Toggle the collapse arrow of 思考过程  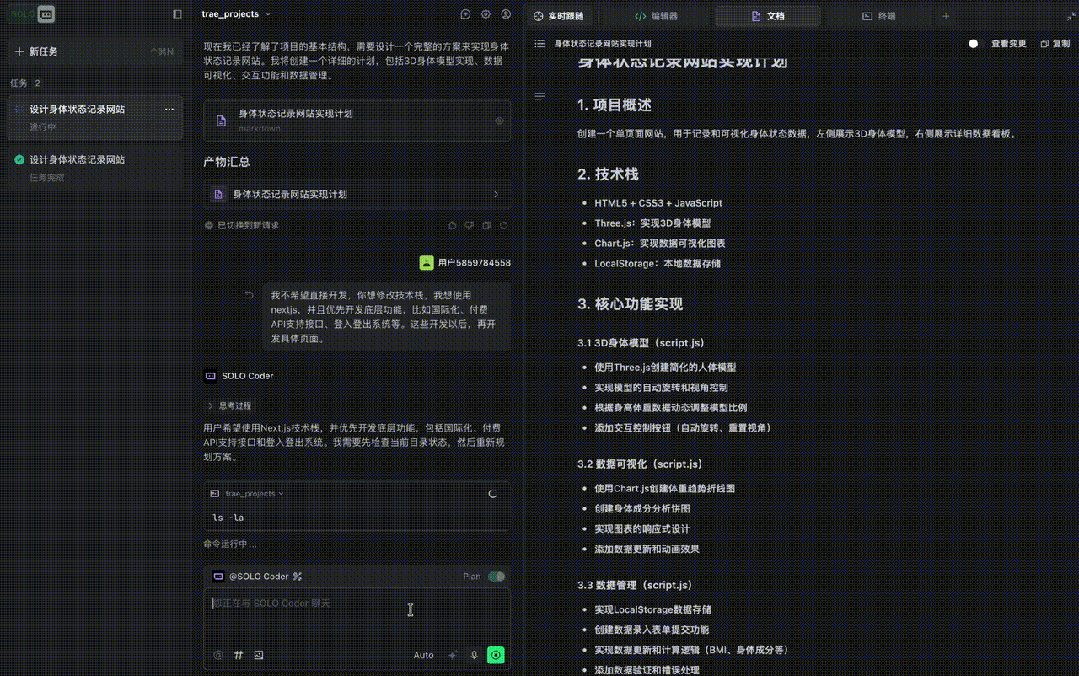click(209, 407)
